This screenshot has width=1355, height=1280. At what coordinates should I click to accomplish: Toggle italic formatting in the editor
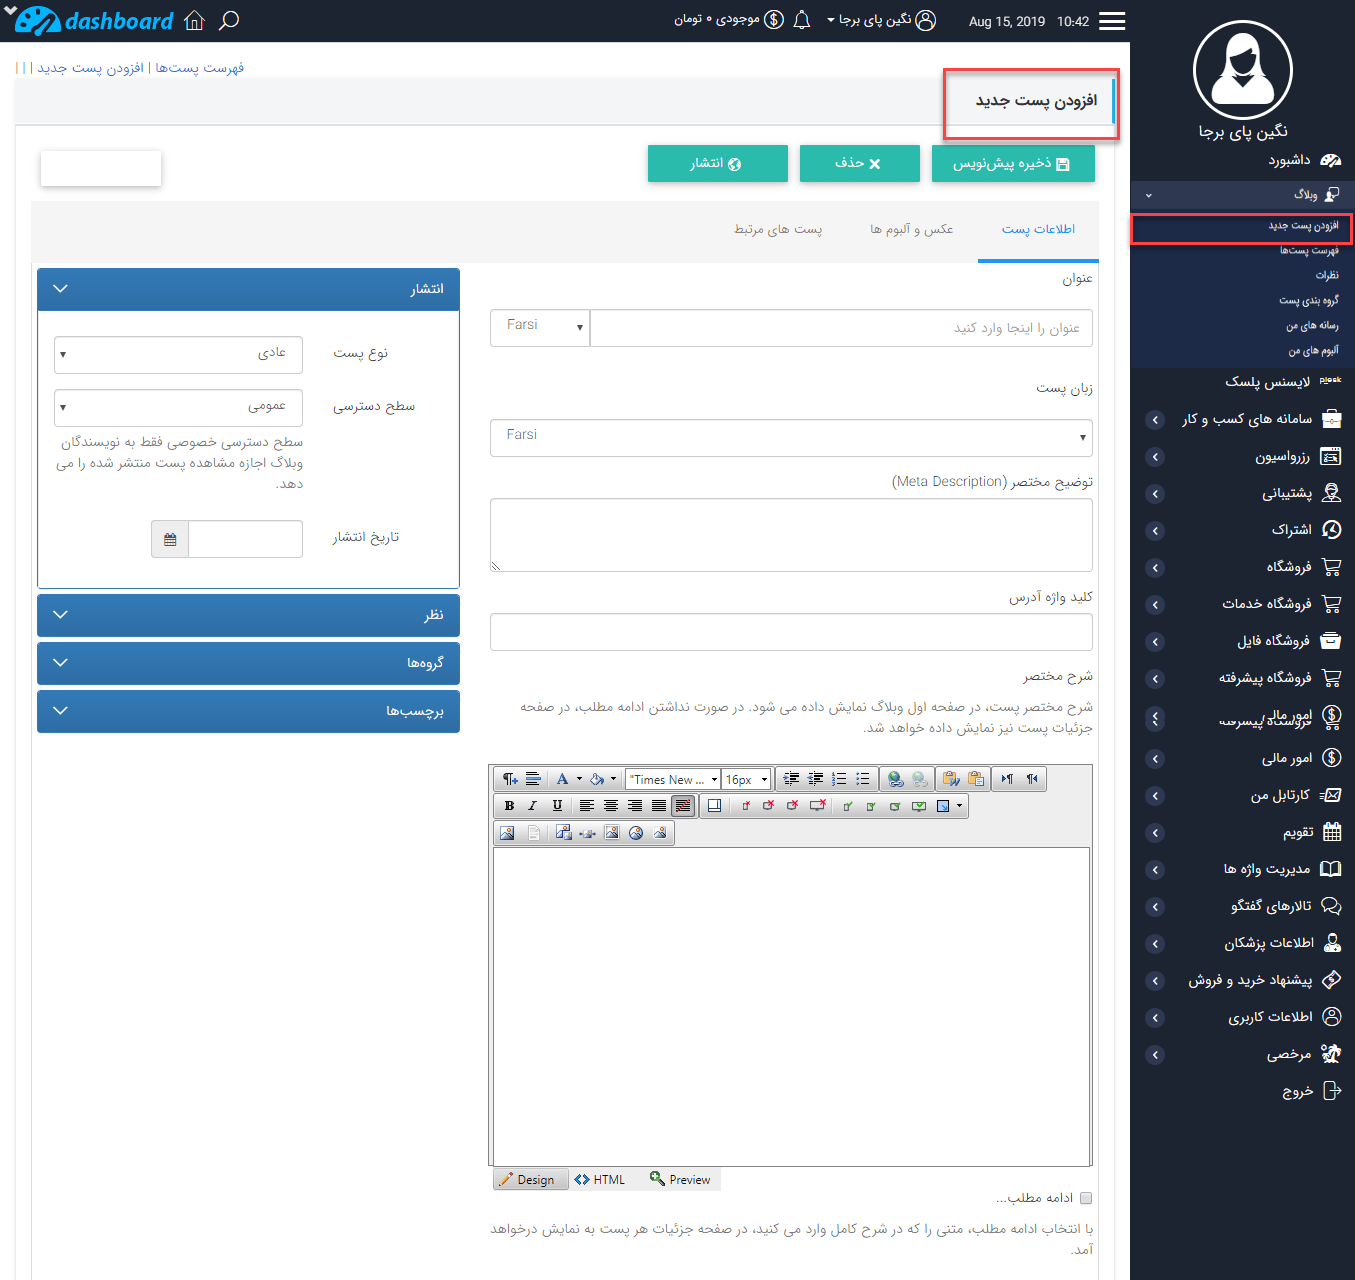(533, 806)
